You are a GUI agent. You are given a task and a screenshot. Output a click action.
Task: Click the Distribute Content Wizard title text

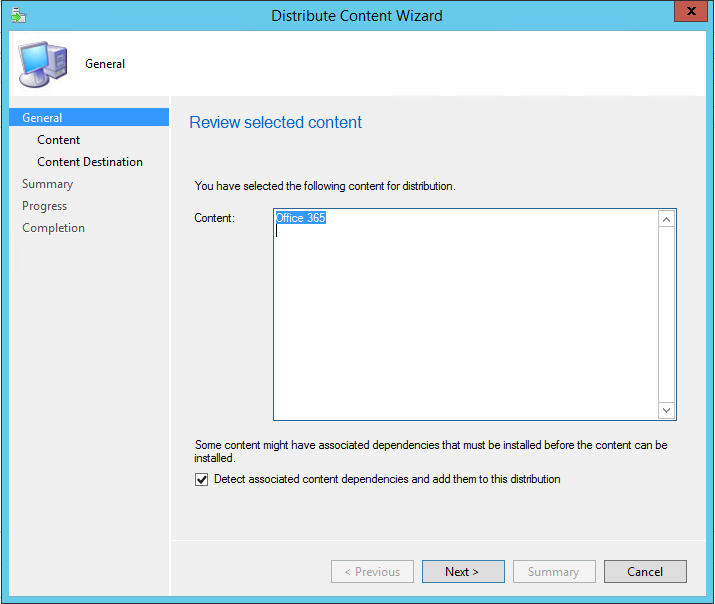coord(357,15)
